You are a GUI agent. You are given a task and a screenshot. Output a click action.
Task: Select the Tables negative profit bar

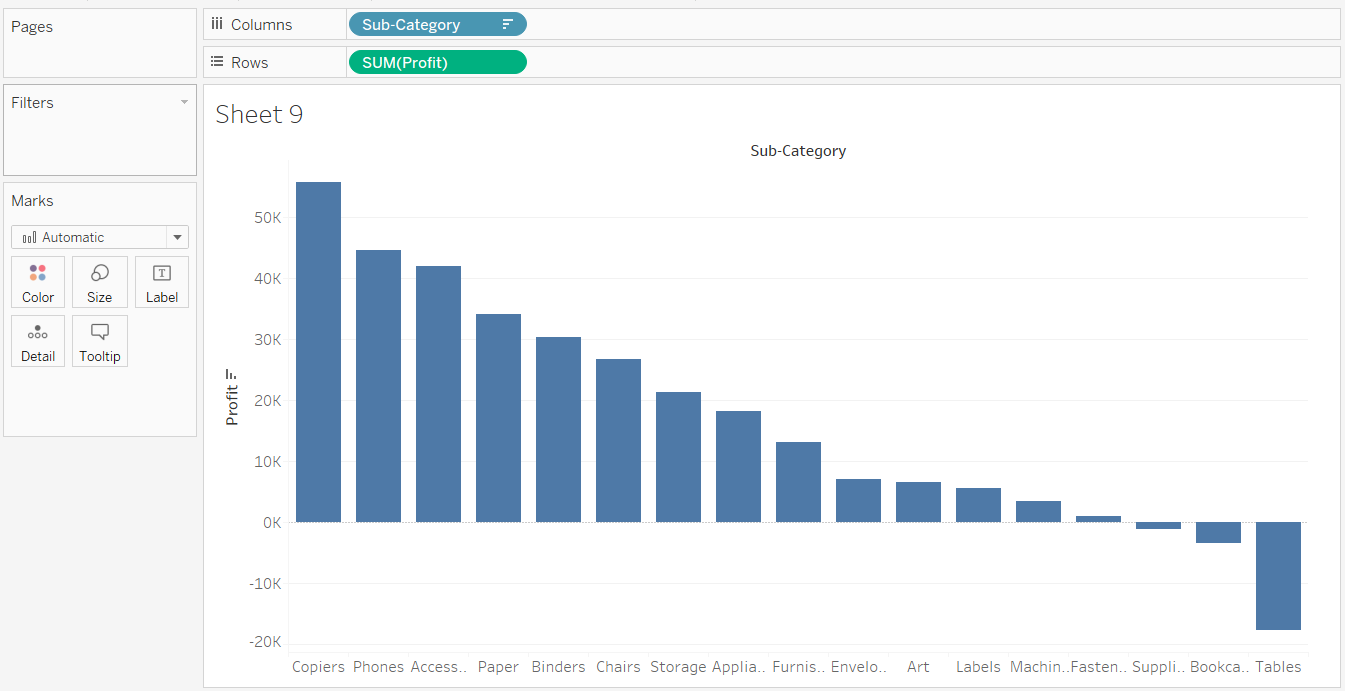point(1278,576)
